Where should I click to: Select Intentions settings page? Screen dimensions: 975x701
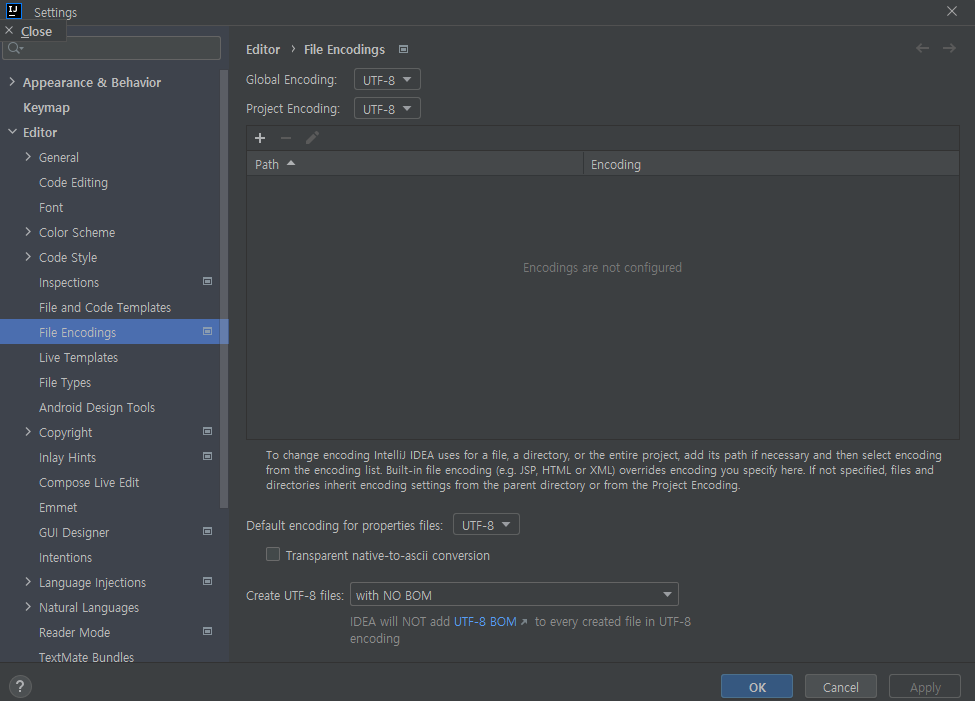click(x=65, y=557)
